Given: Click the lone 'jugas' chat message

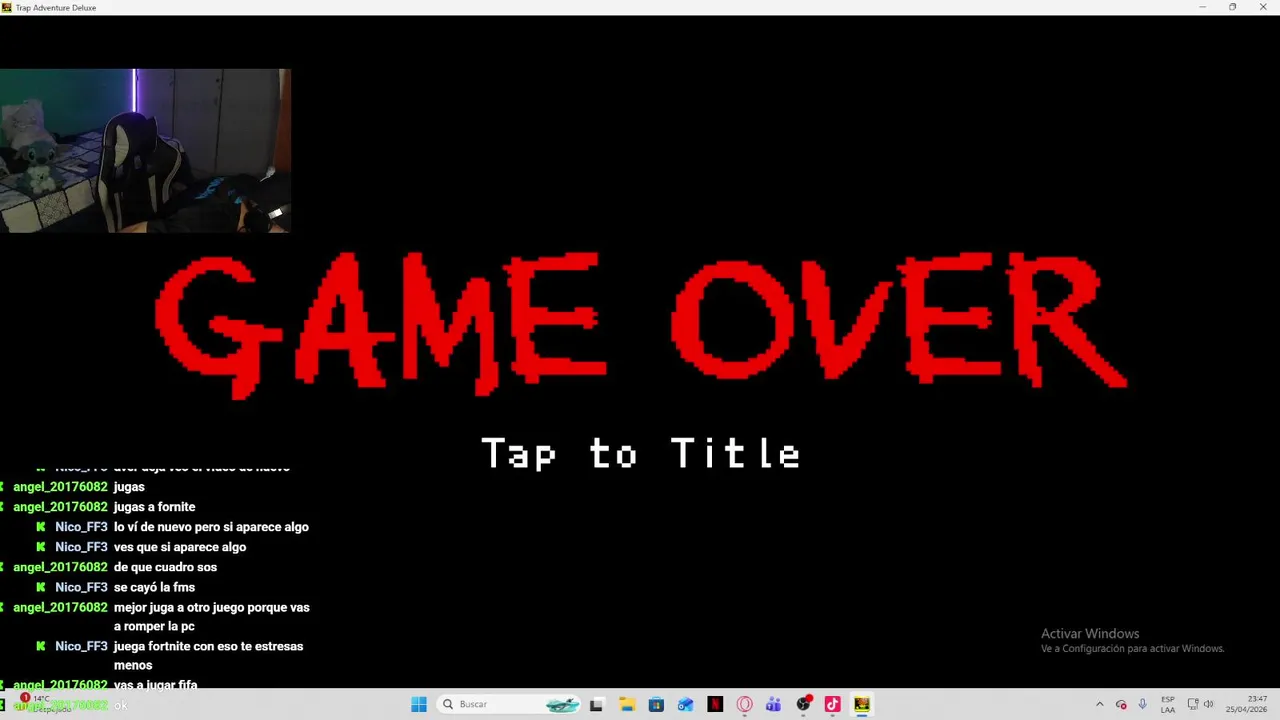Looking at the screenshot, I should [129, 487].
